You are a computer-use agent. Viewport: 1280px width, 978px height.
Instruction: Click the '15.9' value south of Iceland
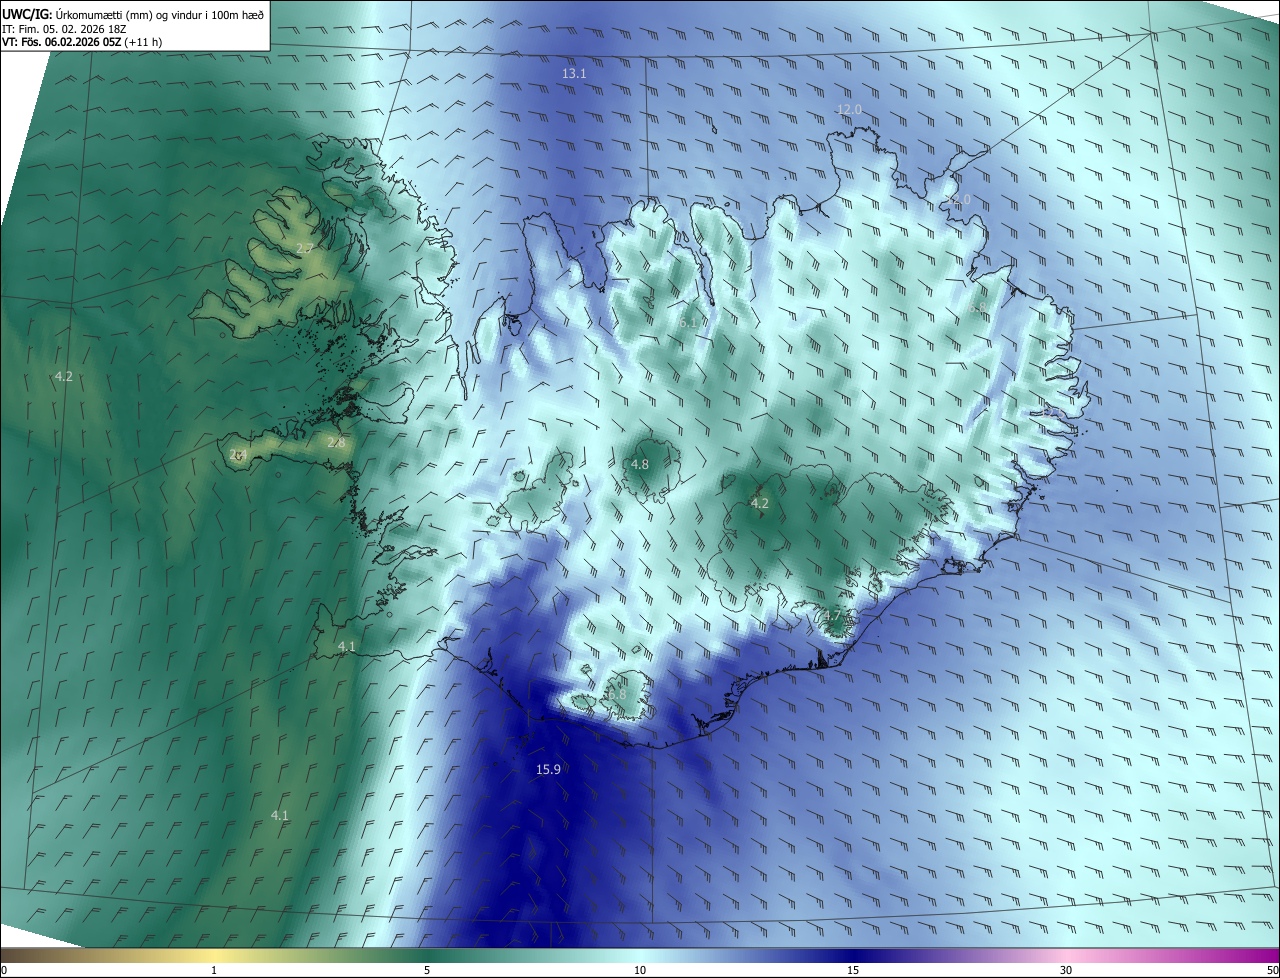coord(548,769)
